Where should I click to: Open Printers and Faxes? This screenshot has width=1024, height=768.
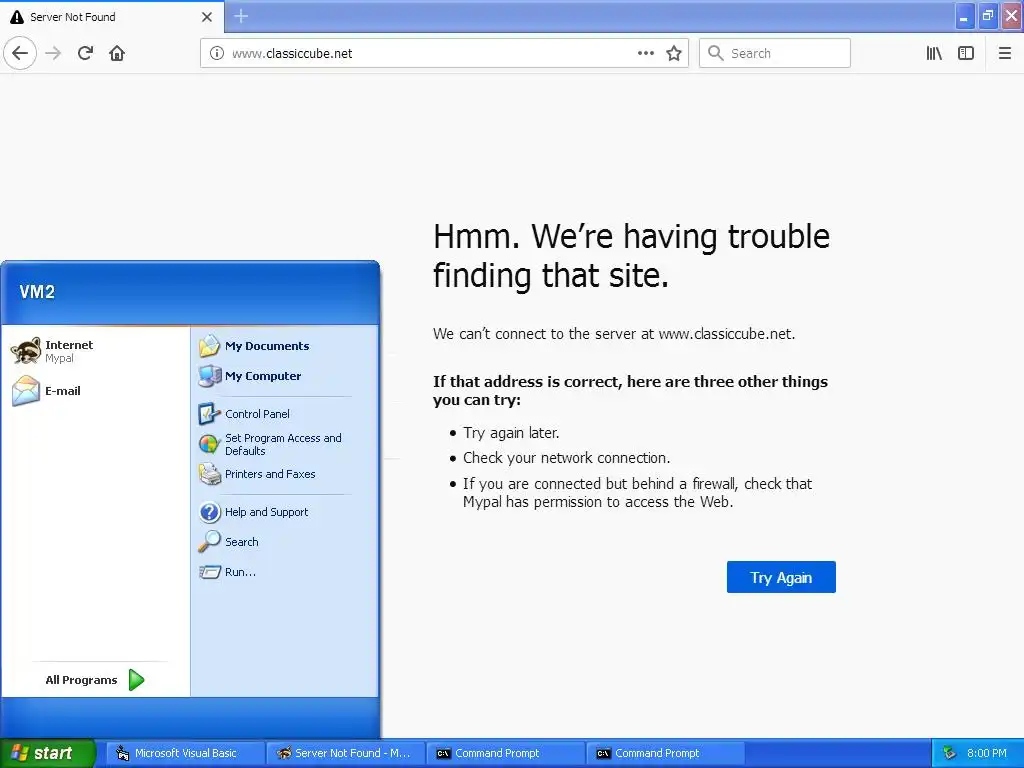285,474
